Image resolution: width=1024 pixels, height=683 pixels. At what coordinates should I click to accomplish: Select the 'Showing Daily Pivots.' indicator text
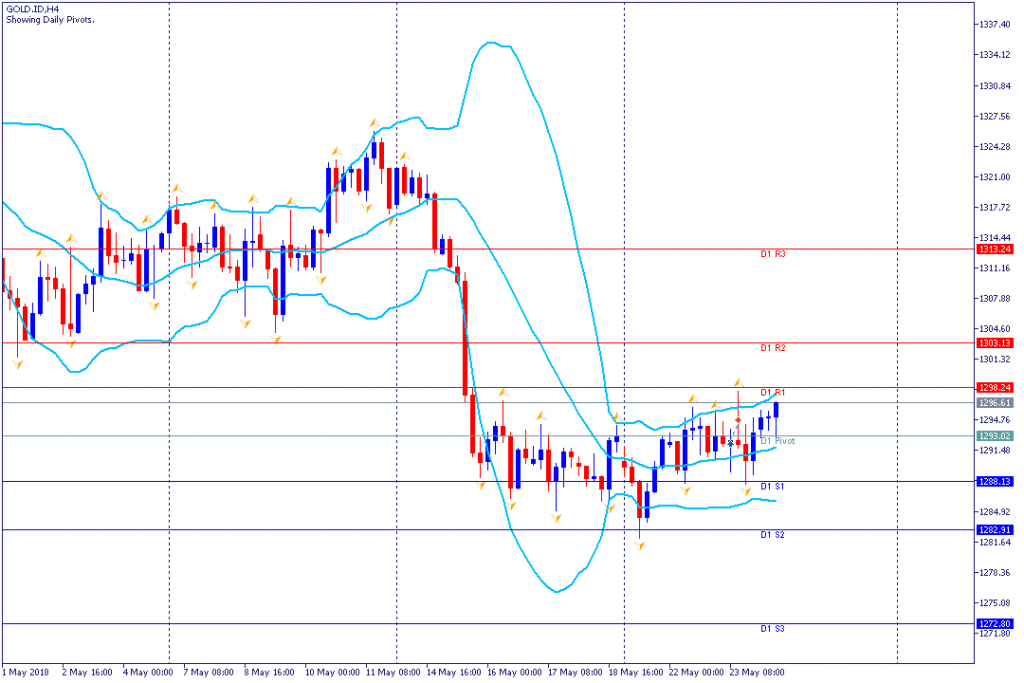tap(50, 20)
